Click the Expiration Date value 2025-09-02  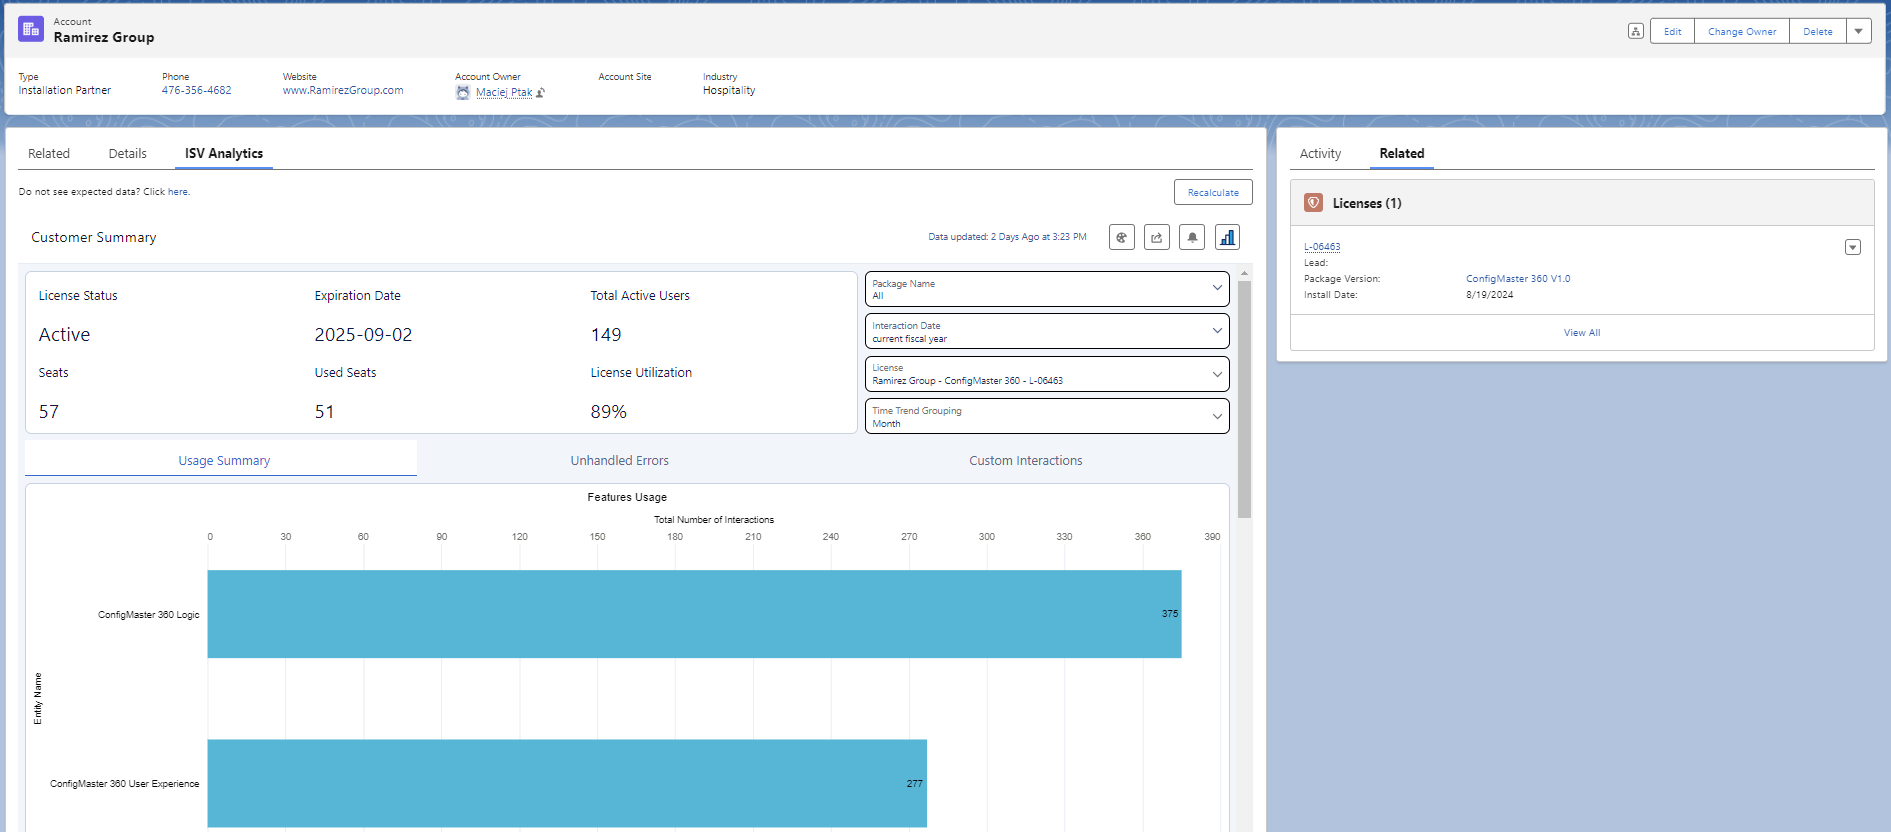(363, 335)
